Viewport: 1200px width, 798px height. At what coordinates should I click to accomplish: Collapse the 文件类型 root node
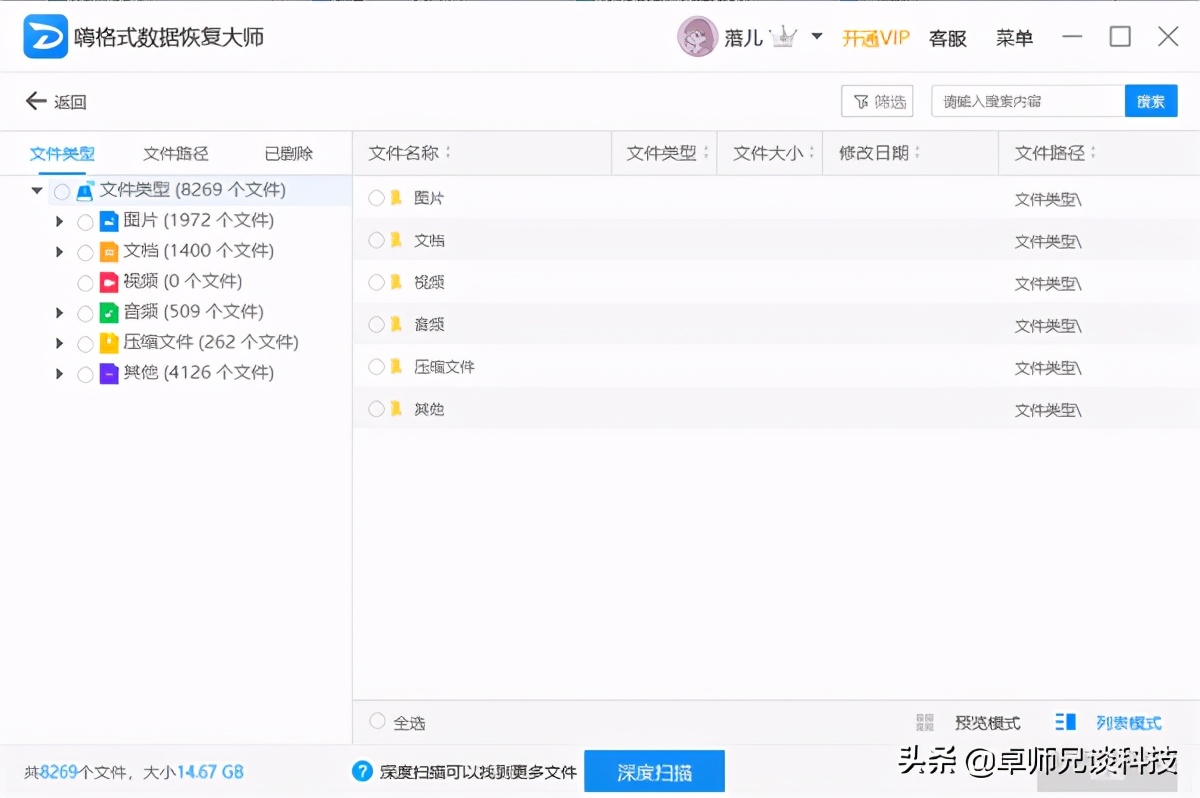coord(37,190)
